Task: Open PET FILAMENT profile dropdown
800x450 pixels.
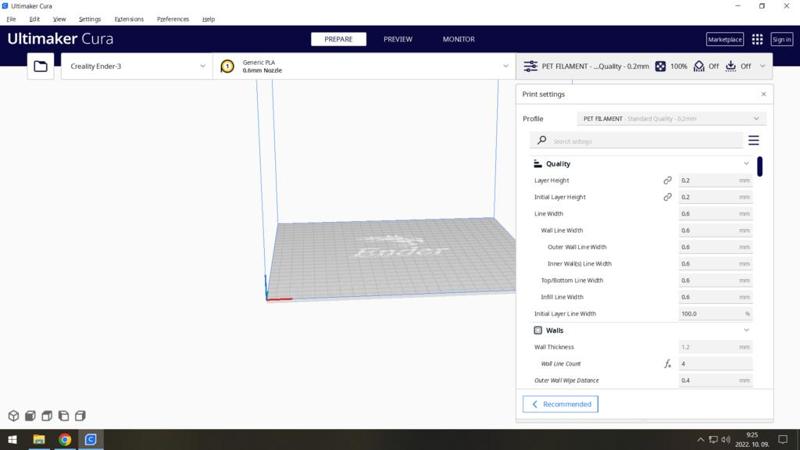Action: (671, 118)
